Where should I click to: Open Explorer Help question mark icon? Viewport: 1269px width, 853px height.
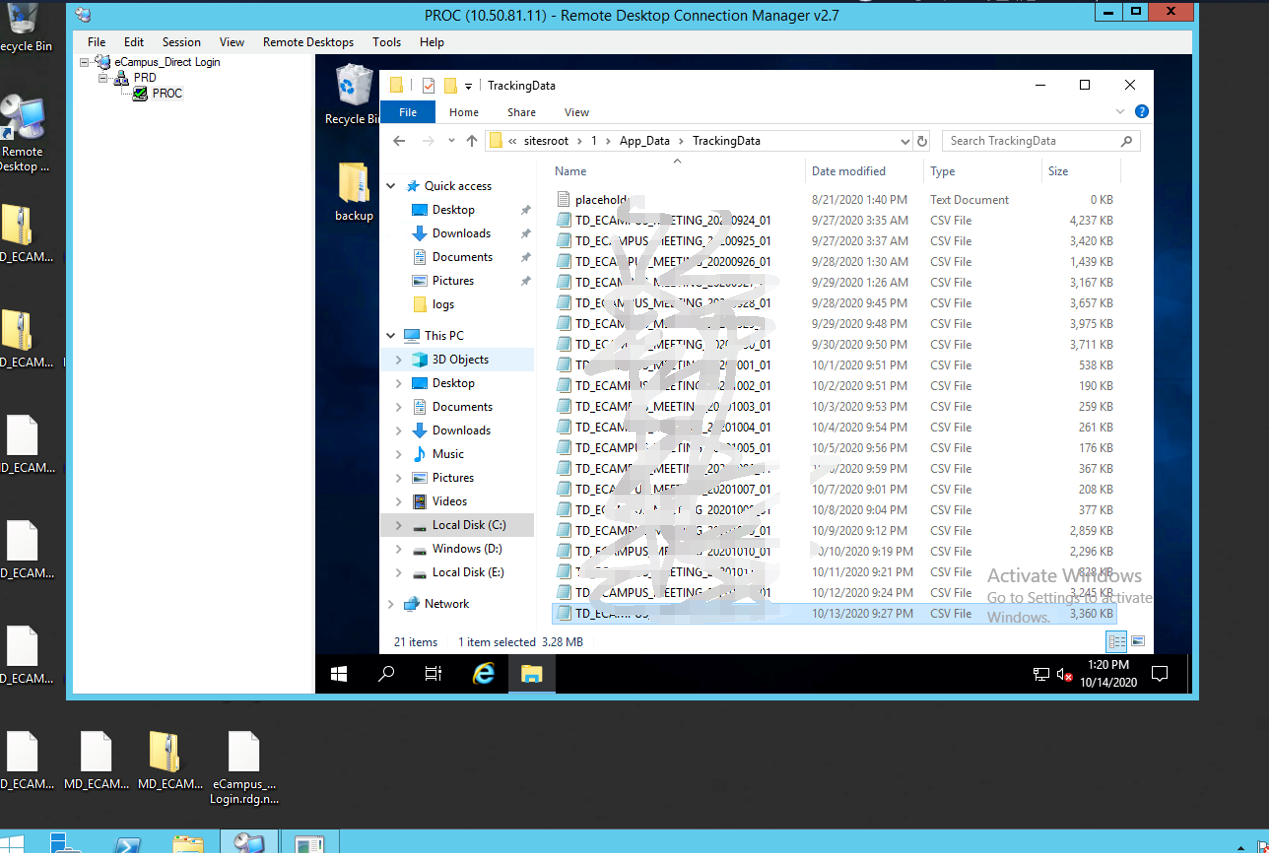pyautogui.click(x=1141, y=112)
